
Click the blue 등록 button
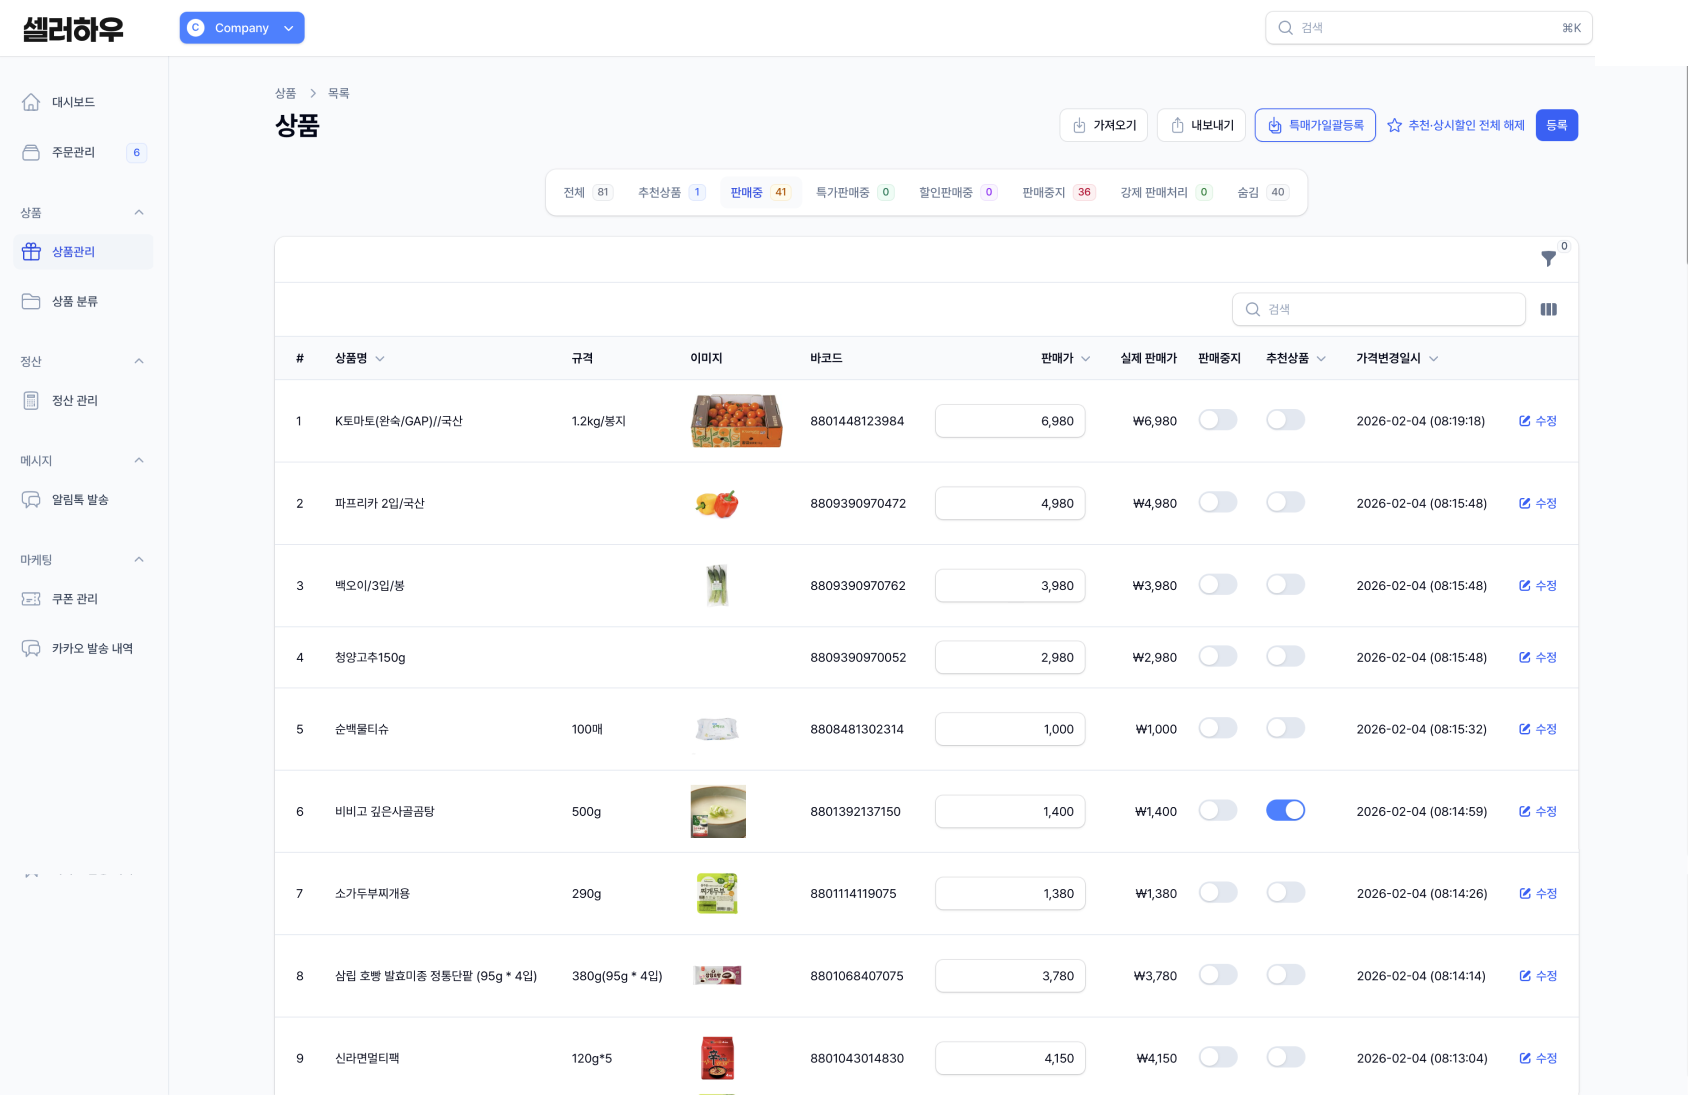pyautogui.click(x=1557, y=125)
